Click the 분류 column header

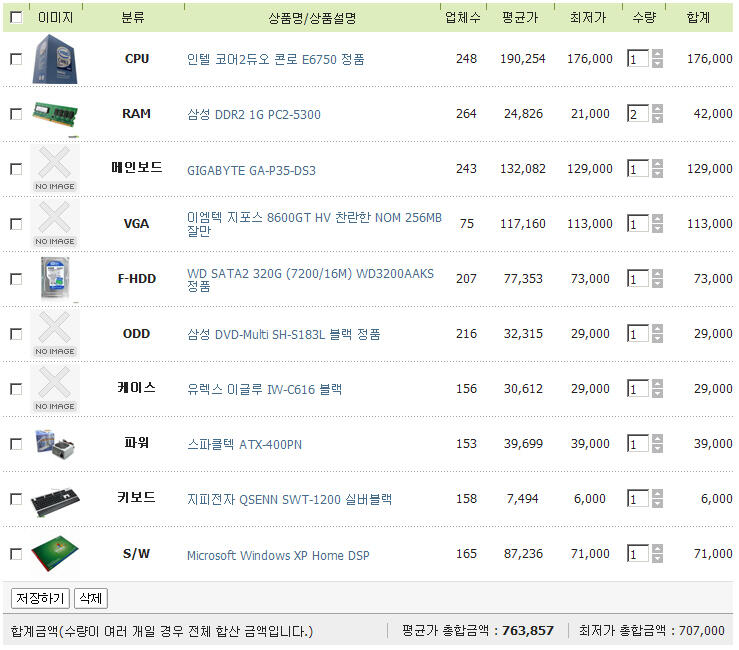[133, 17]
